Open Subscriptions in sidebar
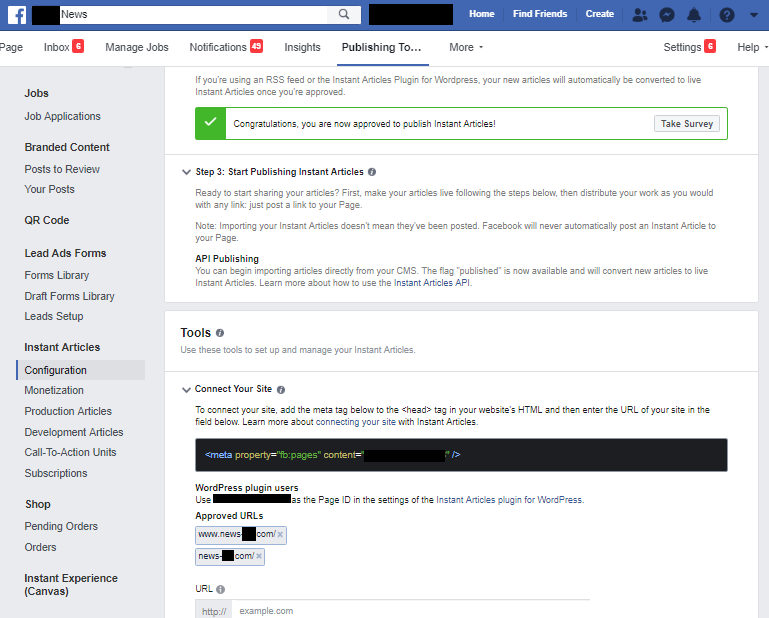The height and width of the screenshot is (618, 769). coord(56,473)
